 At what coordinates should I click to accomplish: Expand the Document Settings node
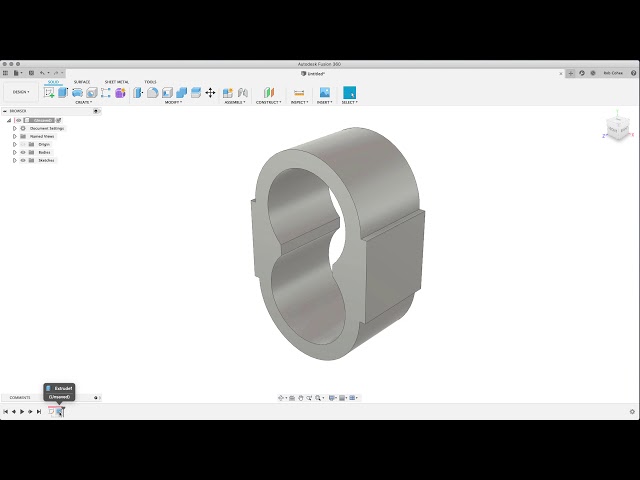pyautogui.click(x=15, y=129)
